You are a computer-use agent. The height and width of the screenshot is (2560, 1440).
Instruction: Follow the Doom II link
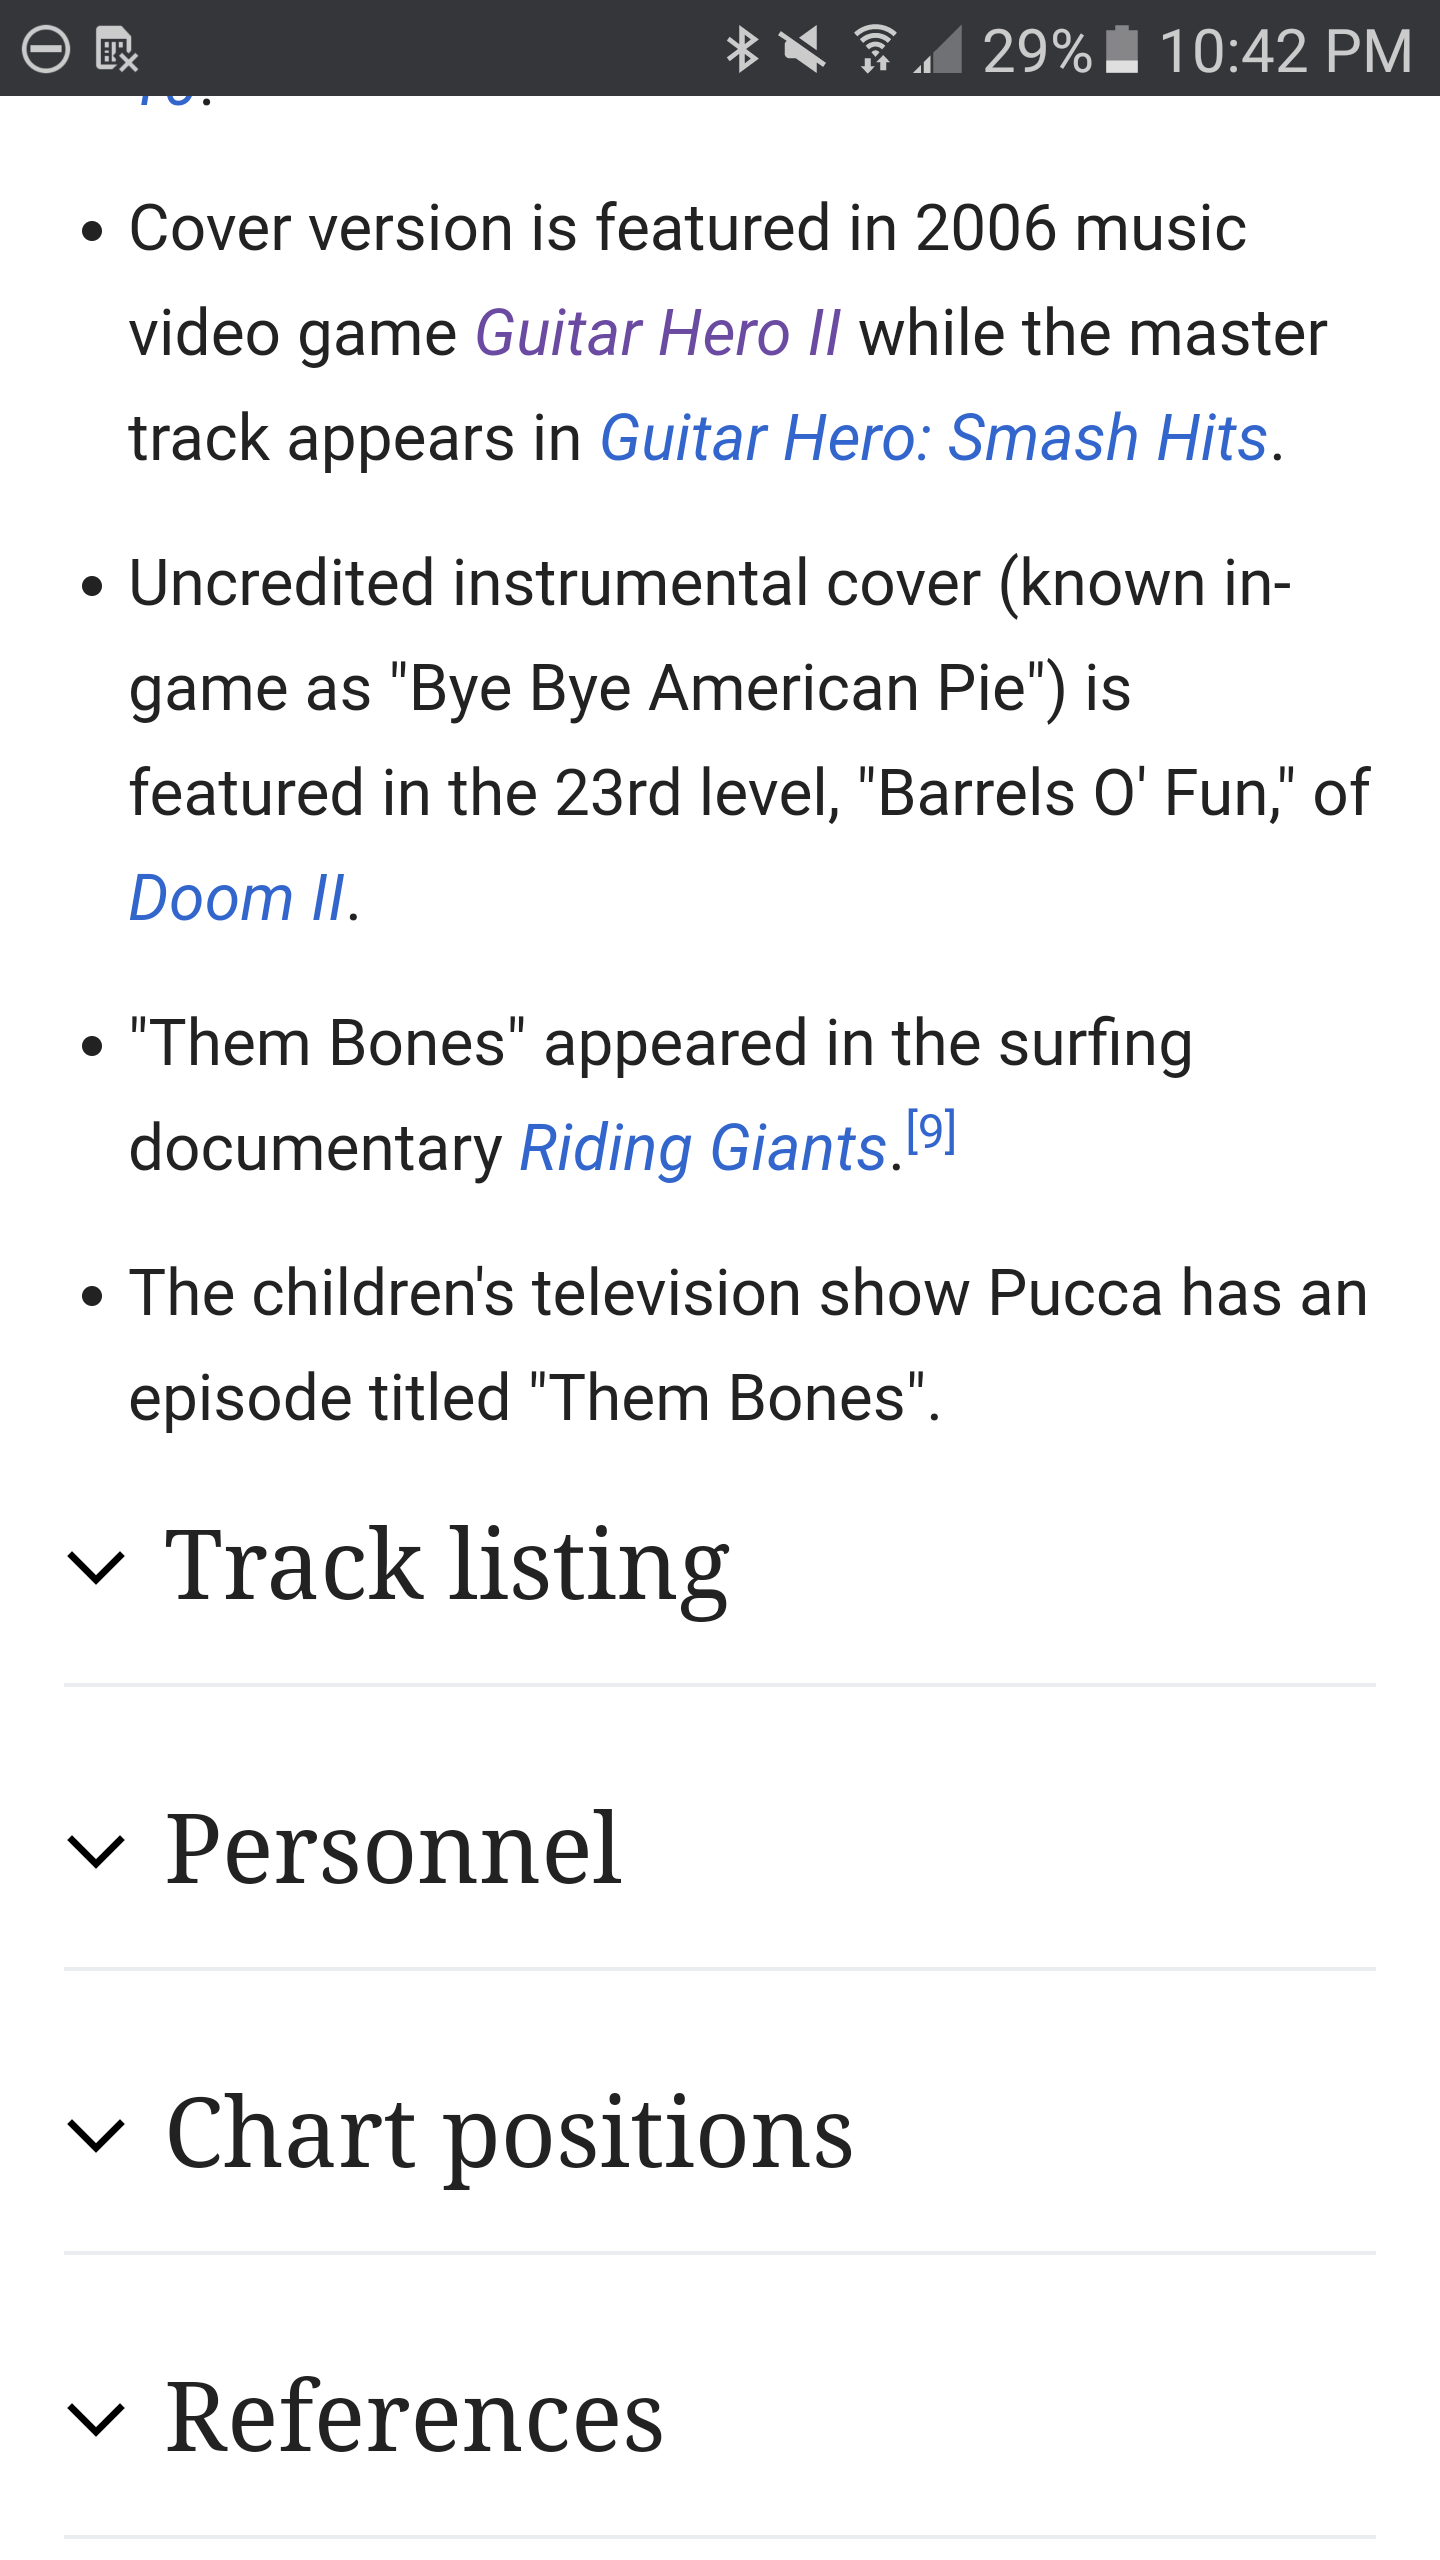(237, 898)
